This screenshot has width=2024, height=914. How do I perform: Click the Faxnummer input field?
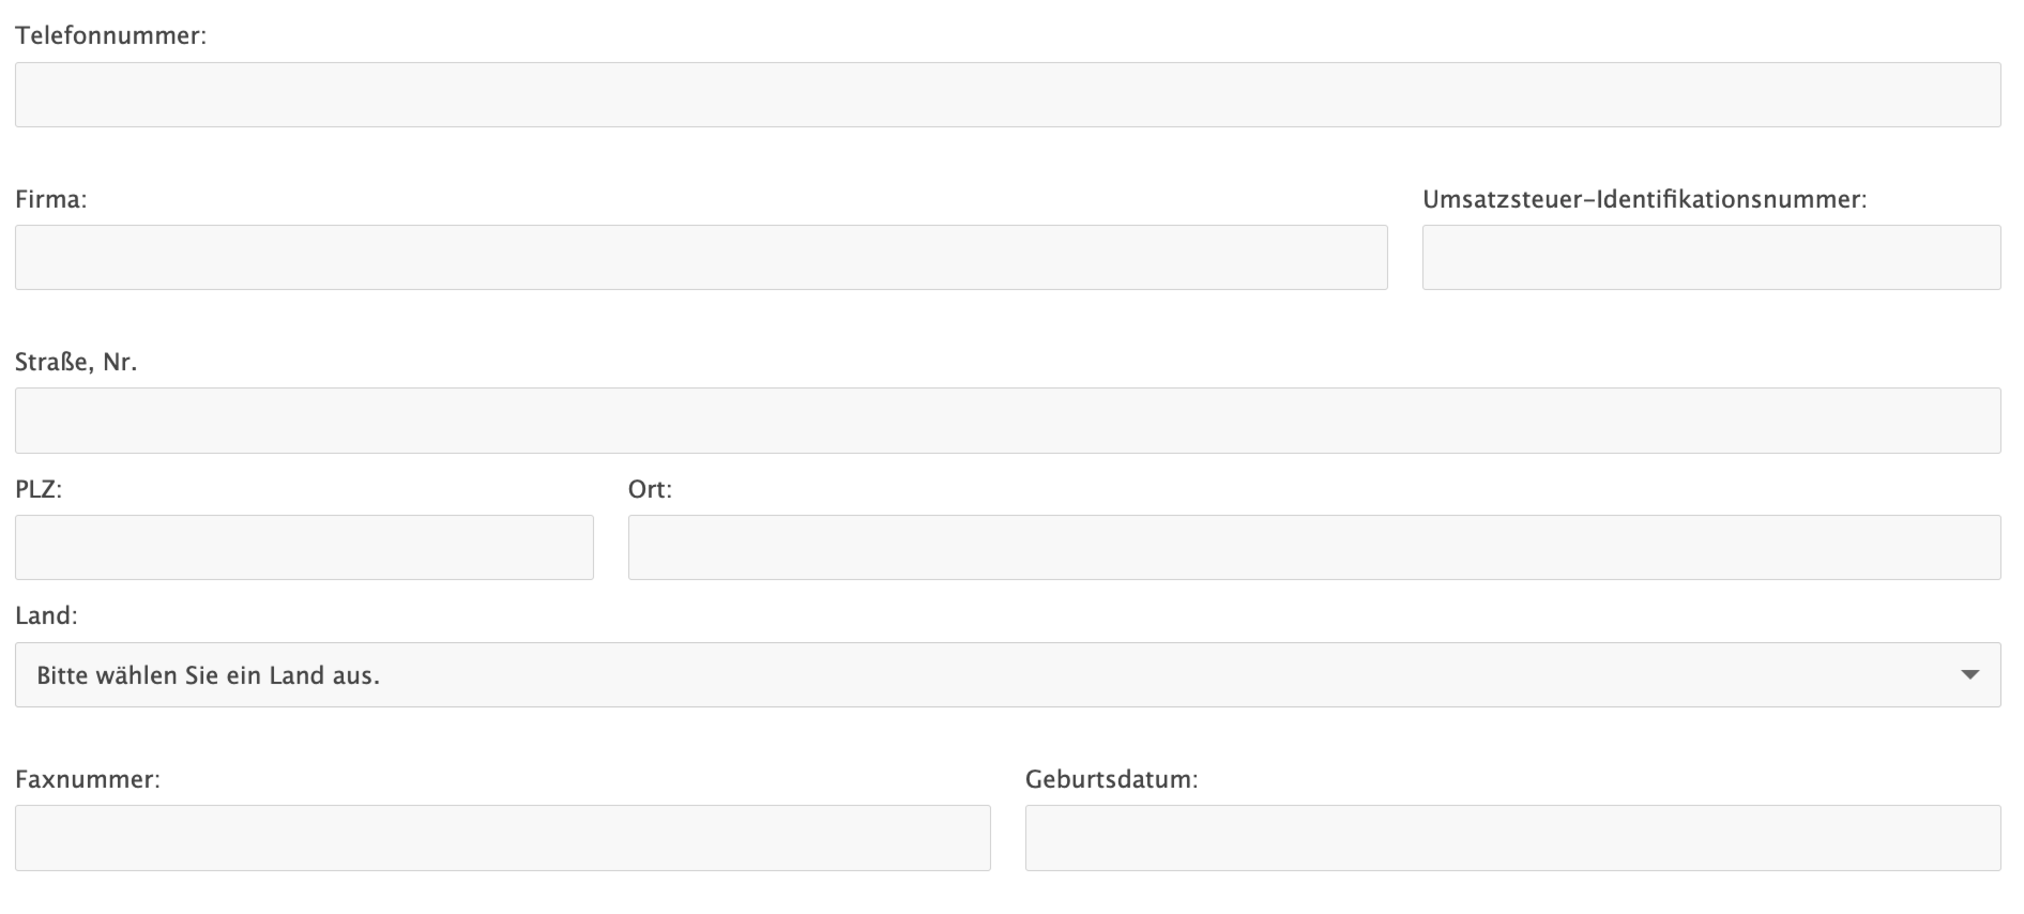(x=502, y=838)
